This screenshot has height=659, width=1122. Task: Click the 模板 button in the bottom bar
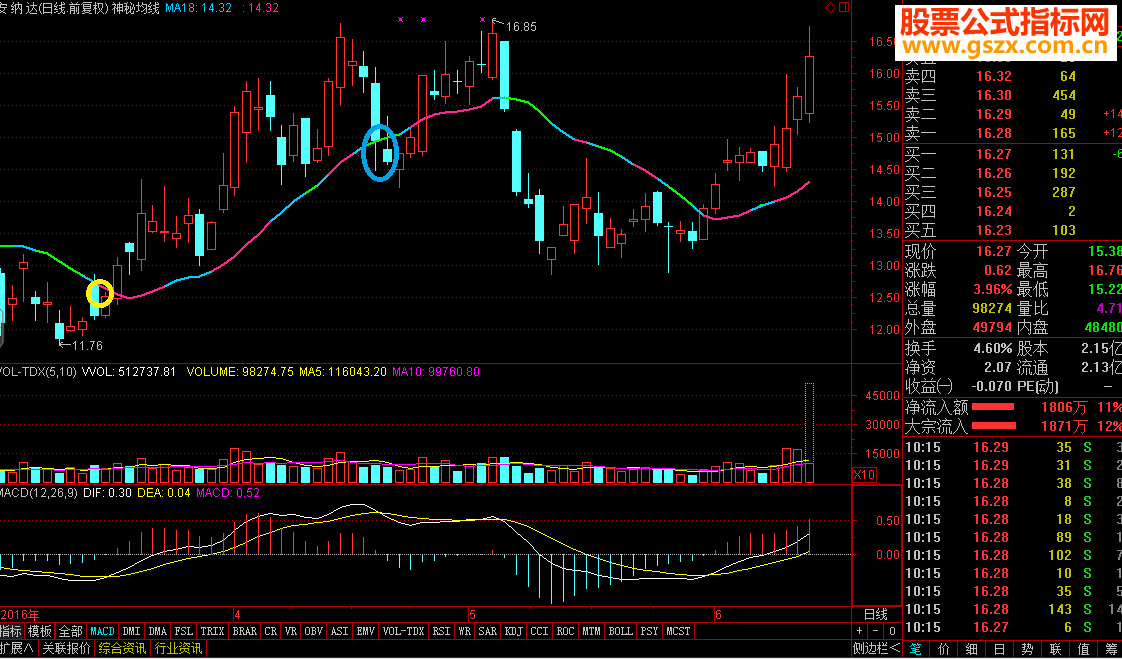39,632
